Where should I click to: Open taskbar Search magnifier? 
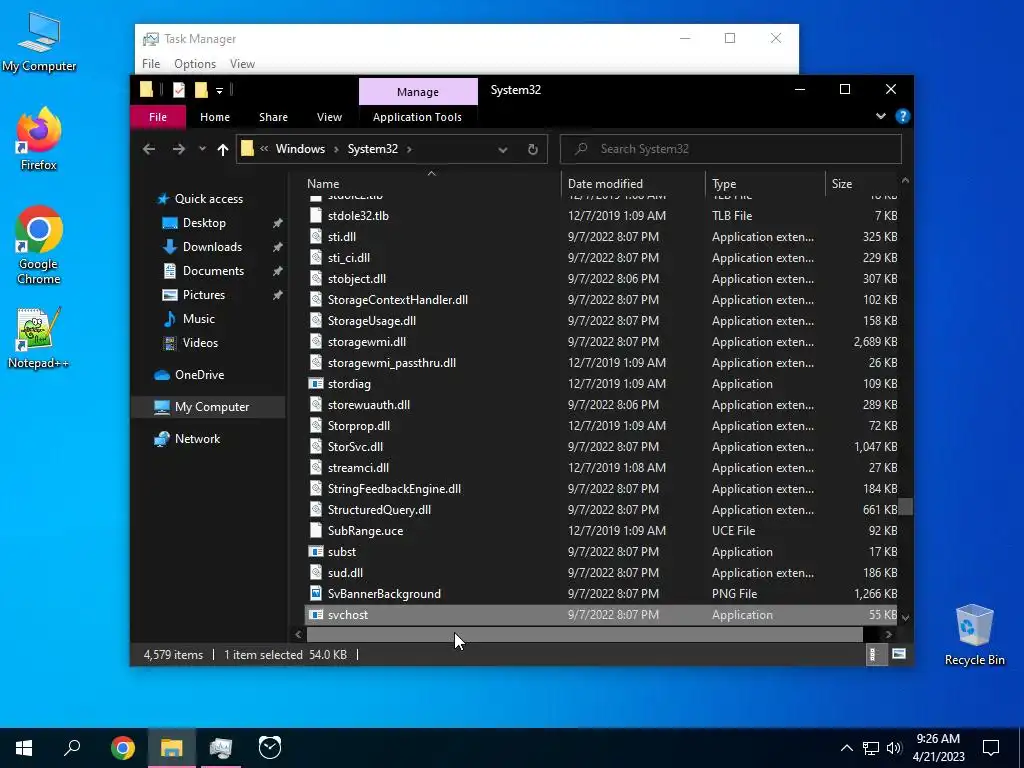(x=72, y=748)
